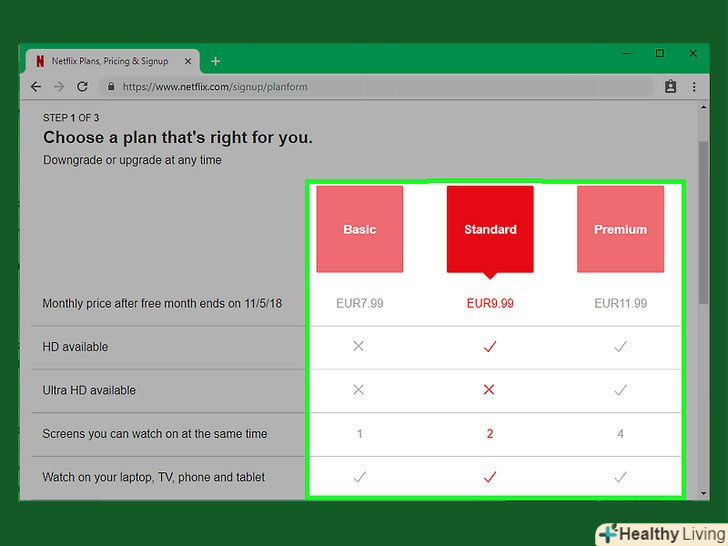Go back using the browser back arrow
This screenshot has height=546, width=728.
pyautogui.click(x=36, y=87)
